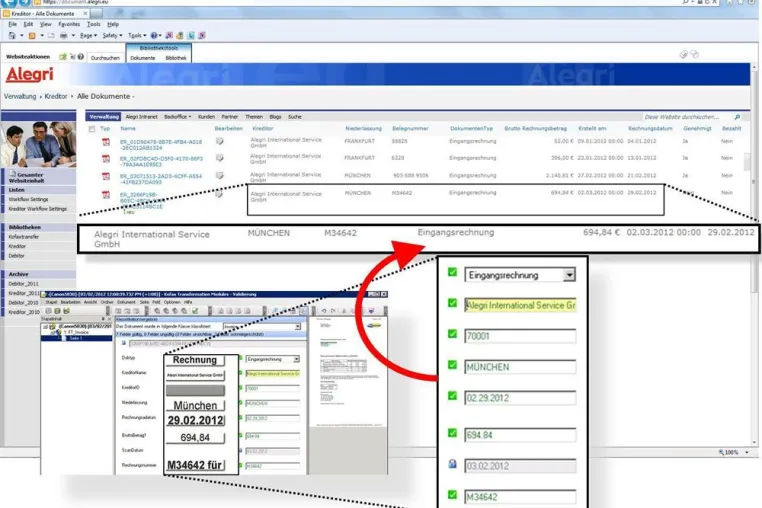Click the Home icon in browser command bar

[x=12, y=35]
